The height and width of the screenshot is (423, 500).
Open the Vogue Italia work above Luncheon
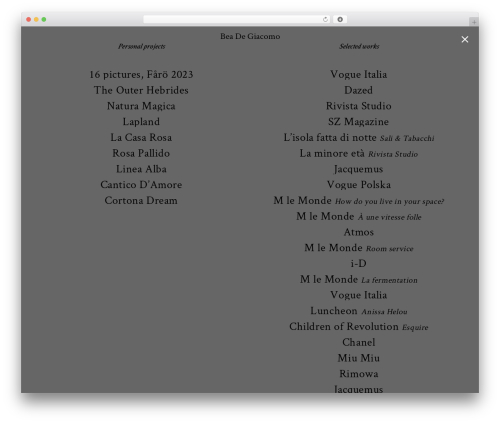[359, 295]
